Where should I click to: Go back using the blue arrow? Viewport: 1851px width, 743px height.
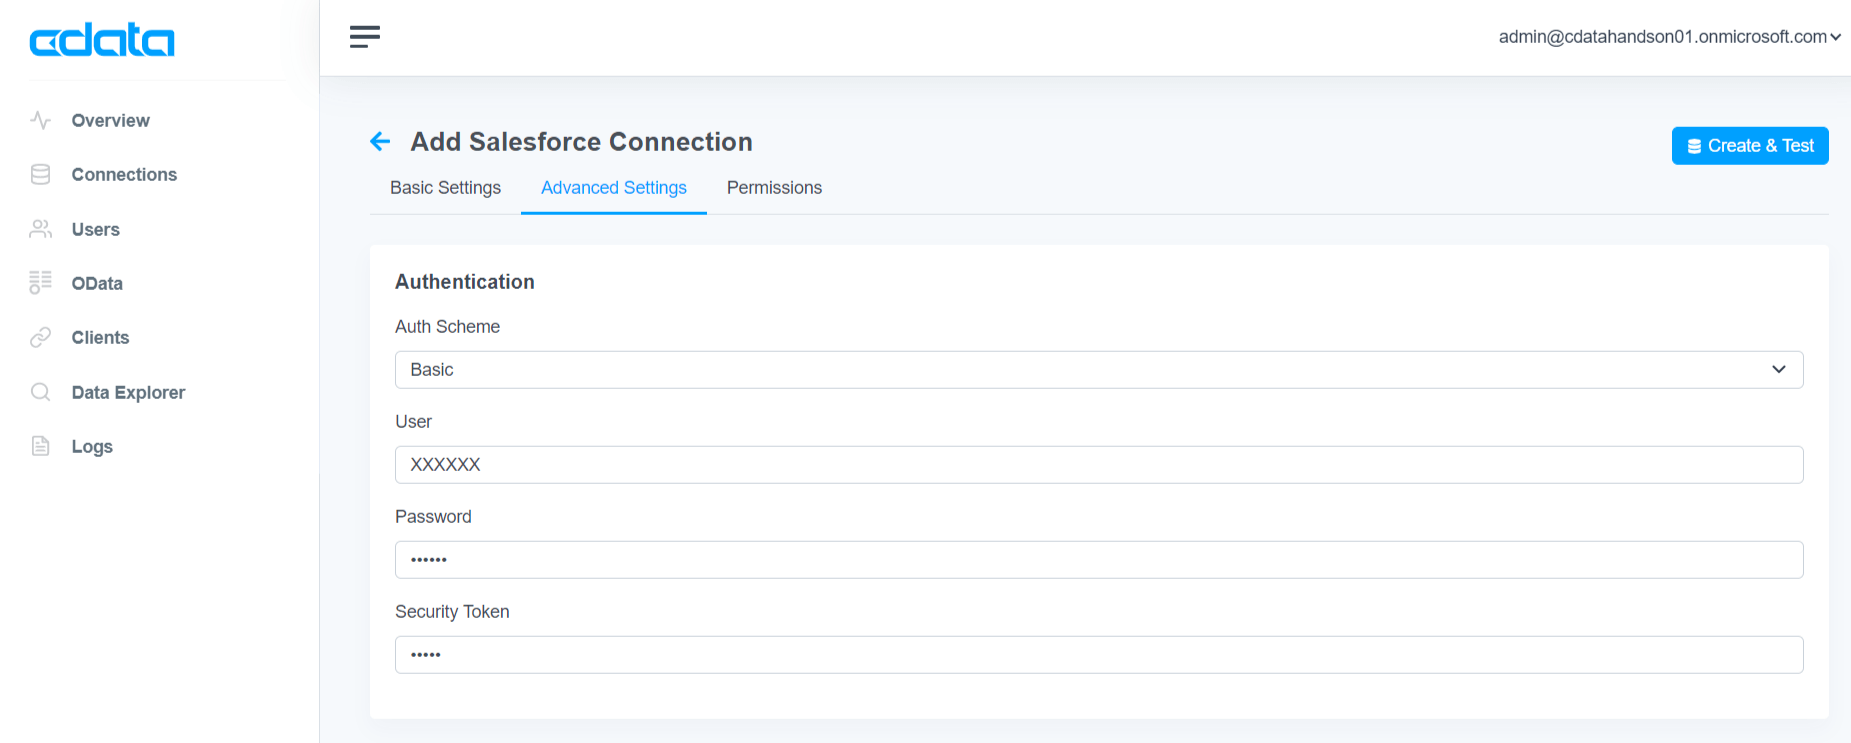coord(380,142)
